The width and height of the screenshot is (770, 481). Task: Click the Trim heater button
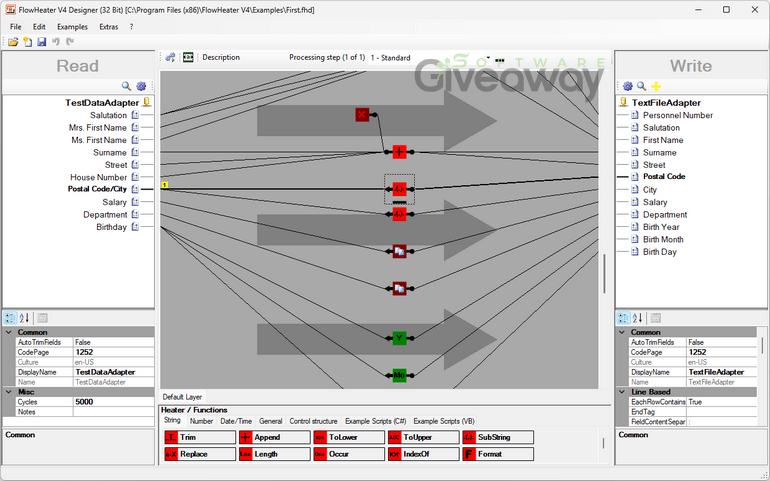[x=200, y=437]
